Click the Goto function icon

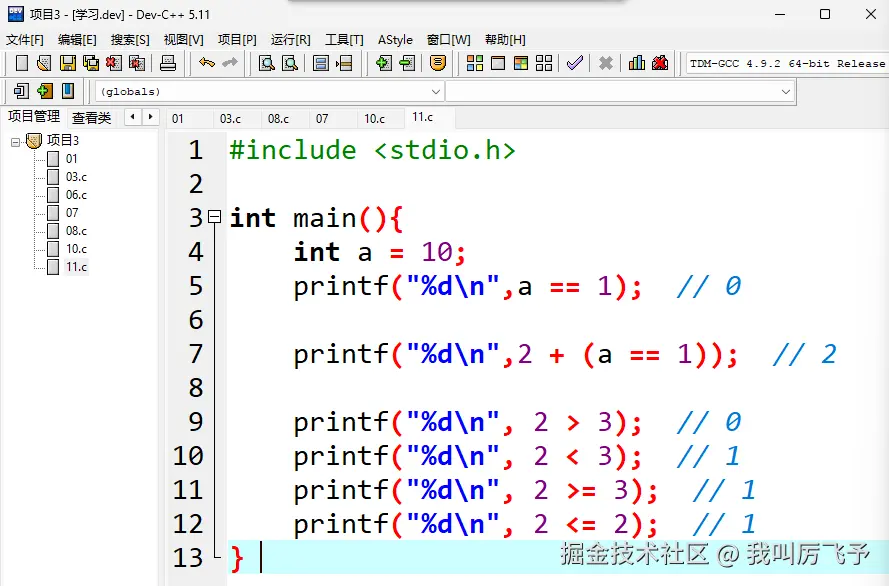pos(321,63)
